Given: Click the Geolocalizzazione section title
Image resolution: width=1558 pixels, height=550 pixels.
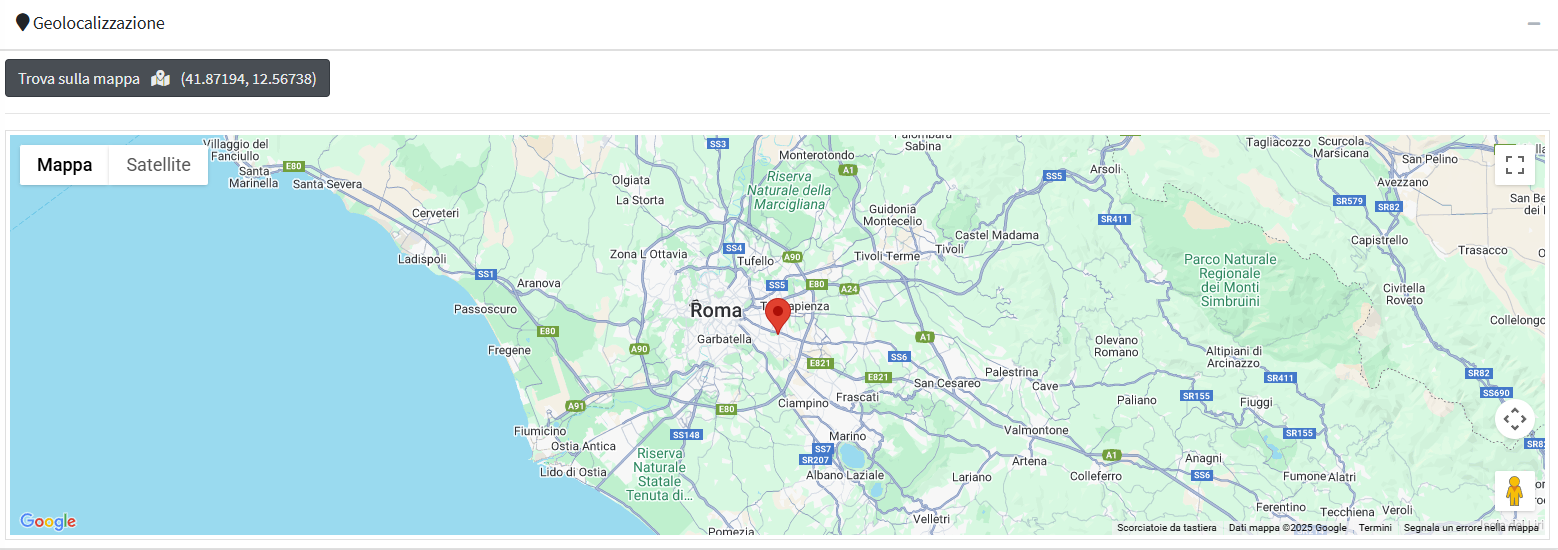Looking at the screenshot, I should click(x=99, y=22).
